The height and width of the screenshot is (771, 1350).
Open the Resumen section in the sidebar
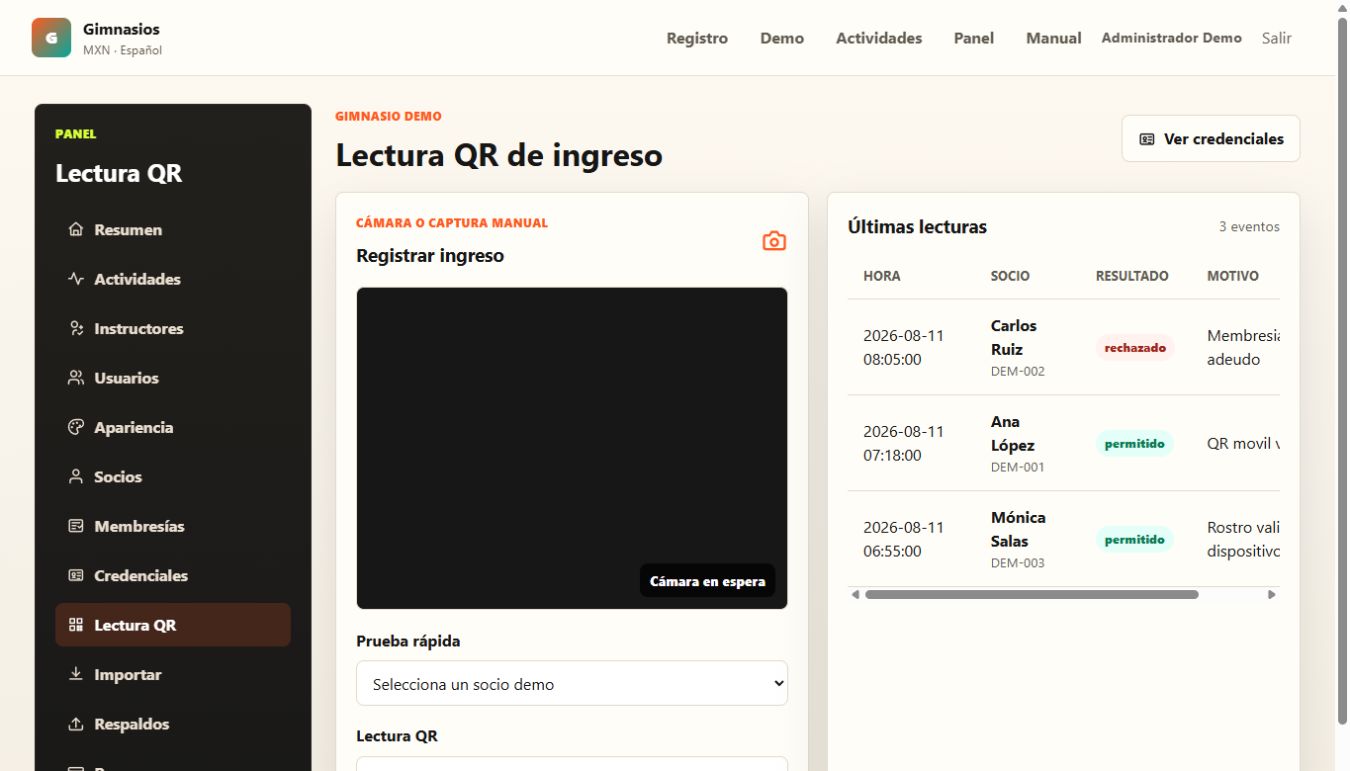173,230
